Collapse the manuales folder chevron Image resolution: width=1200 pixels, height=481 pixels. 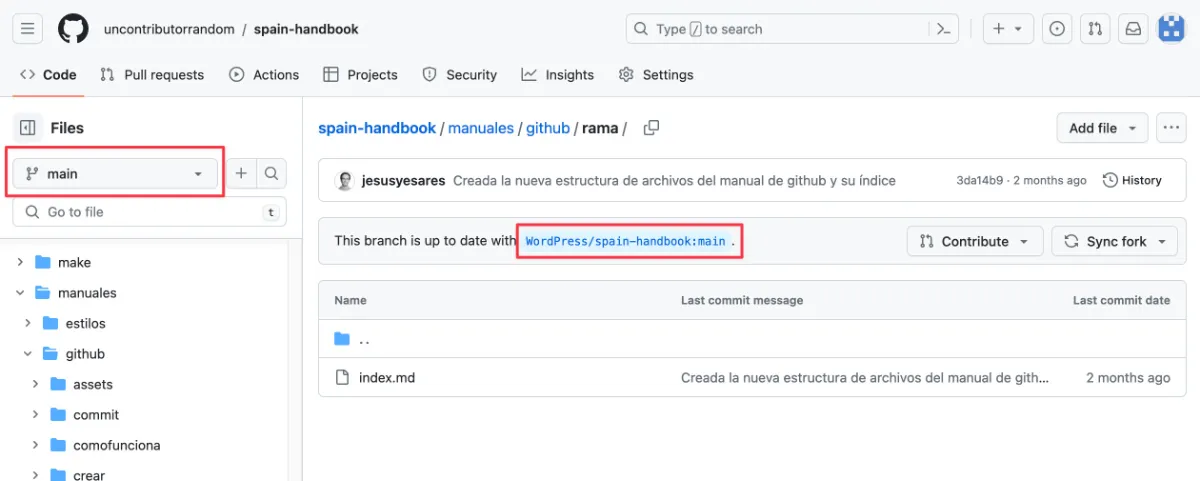(x=20, y=293)
